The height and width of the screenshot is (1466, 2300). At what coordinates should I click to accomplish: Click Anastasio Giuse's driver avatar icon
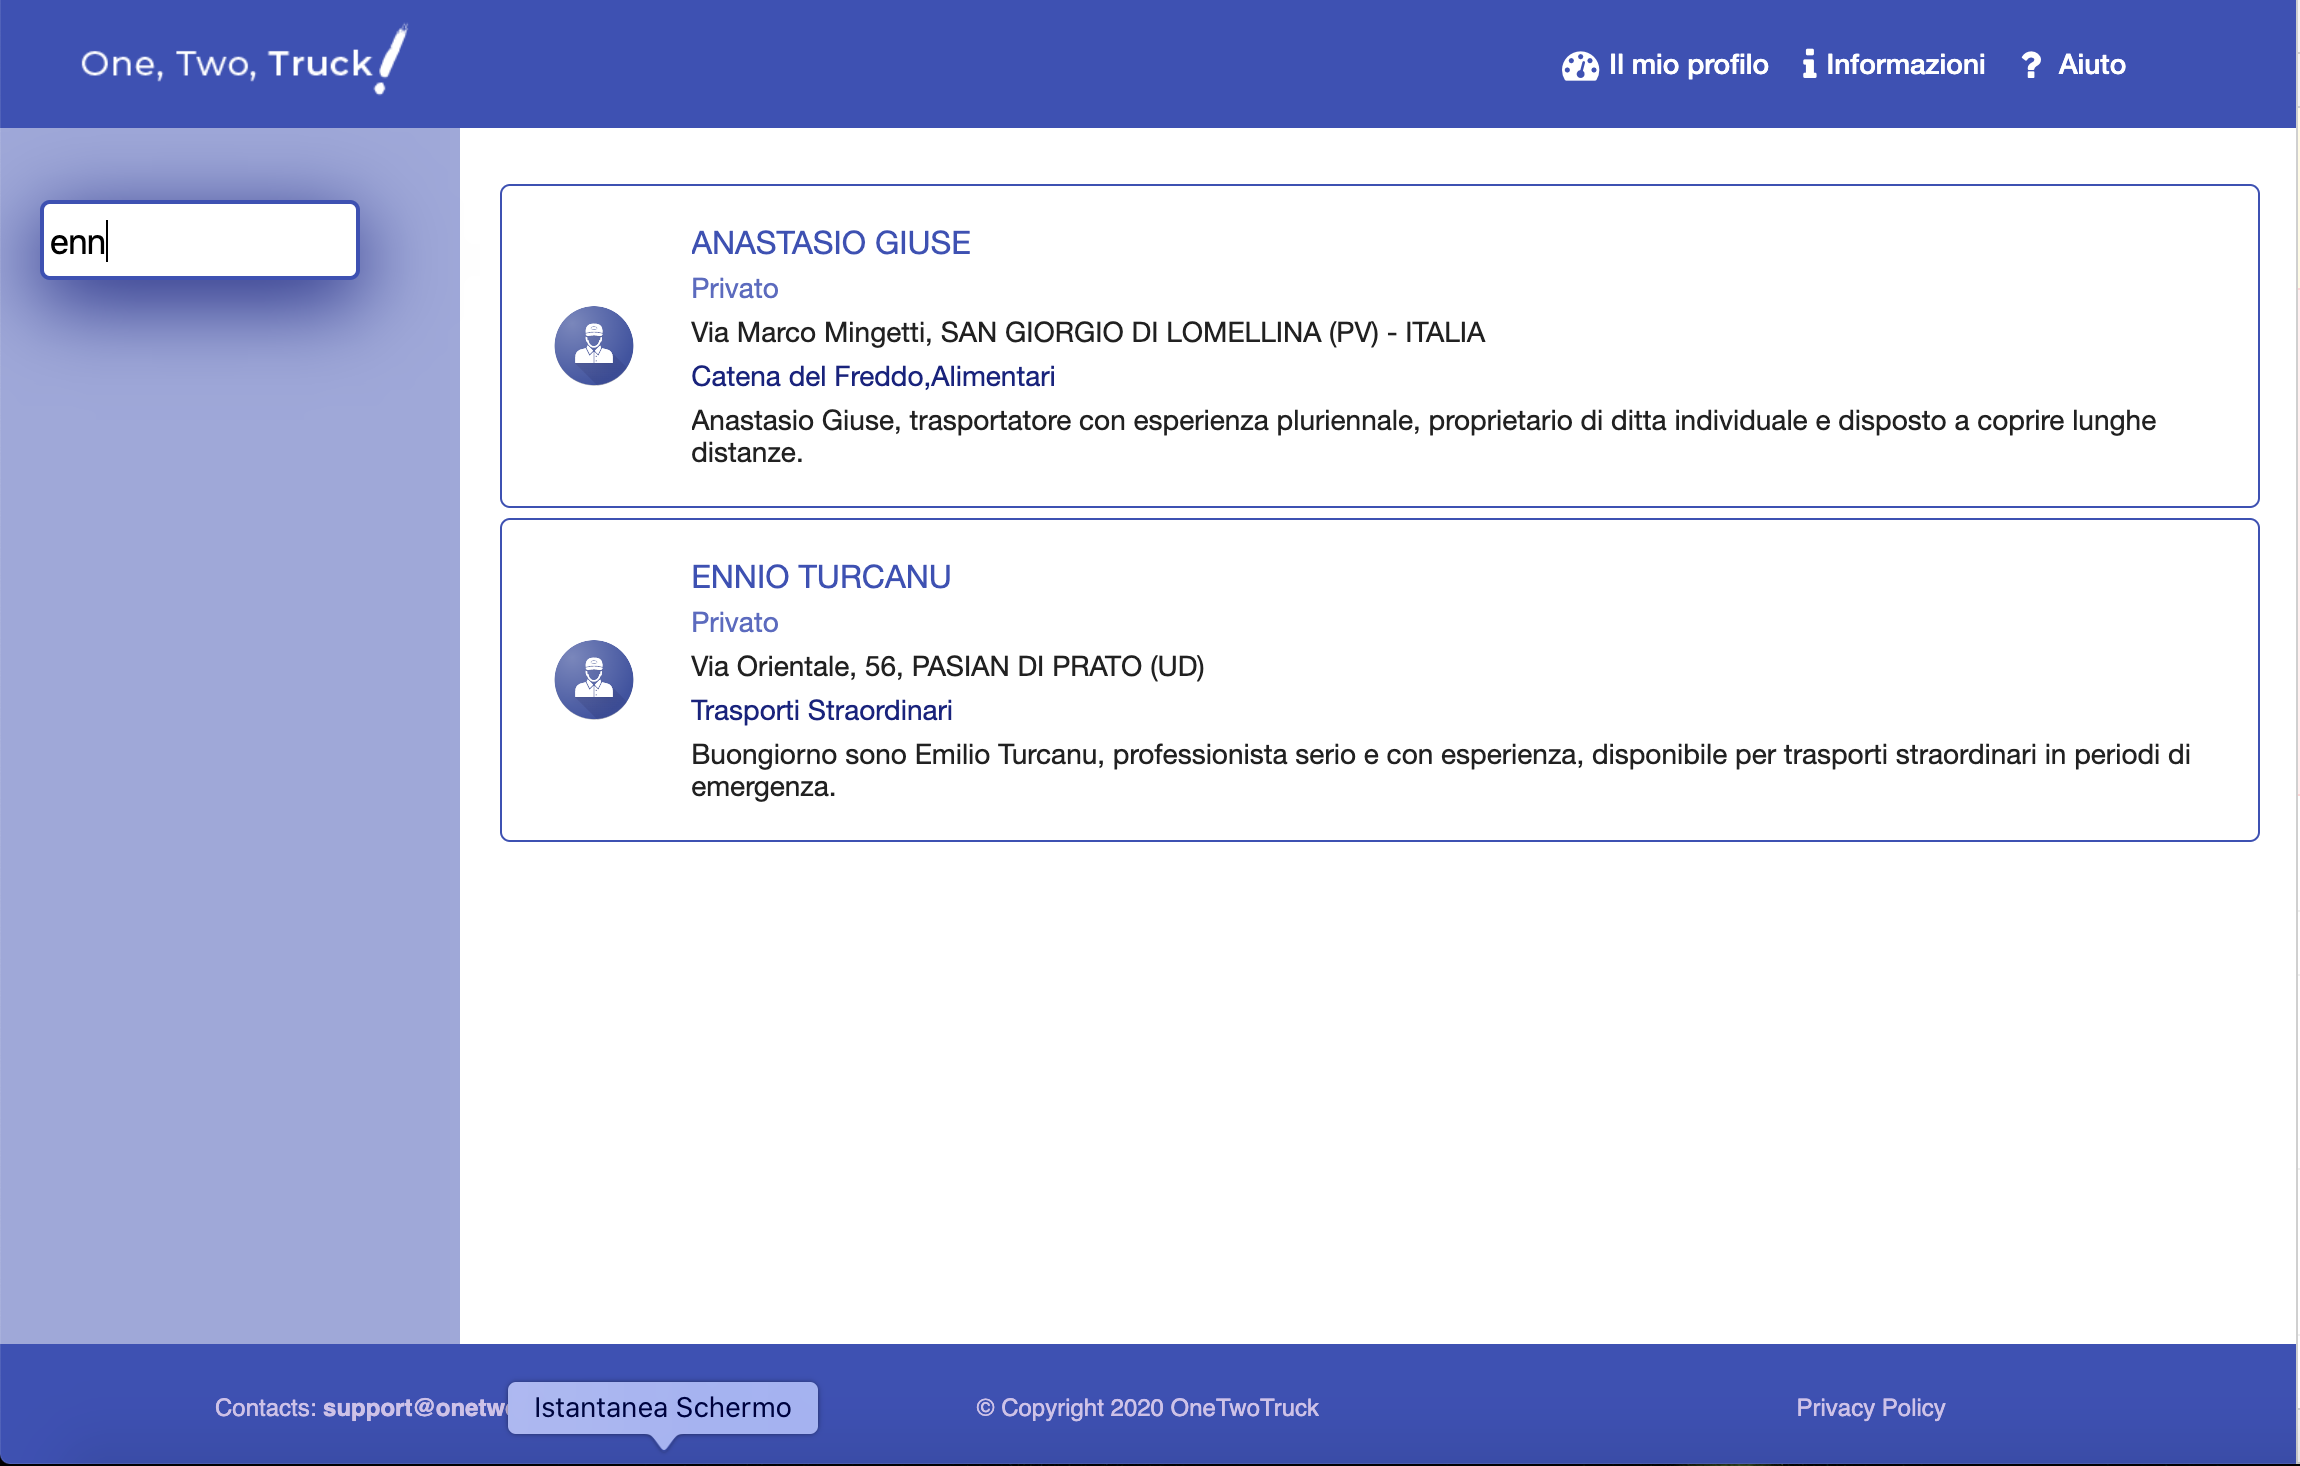(x=594, y=346)
